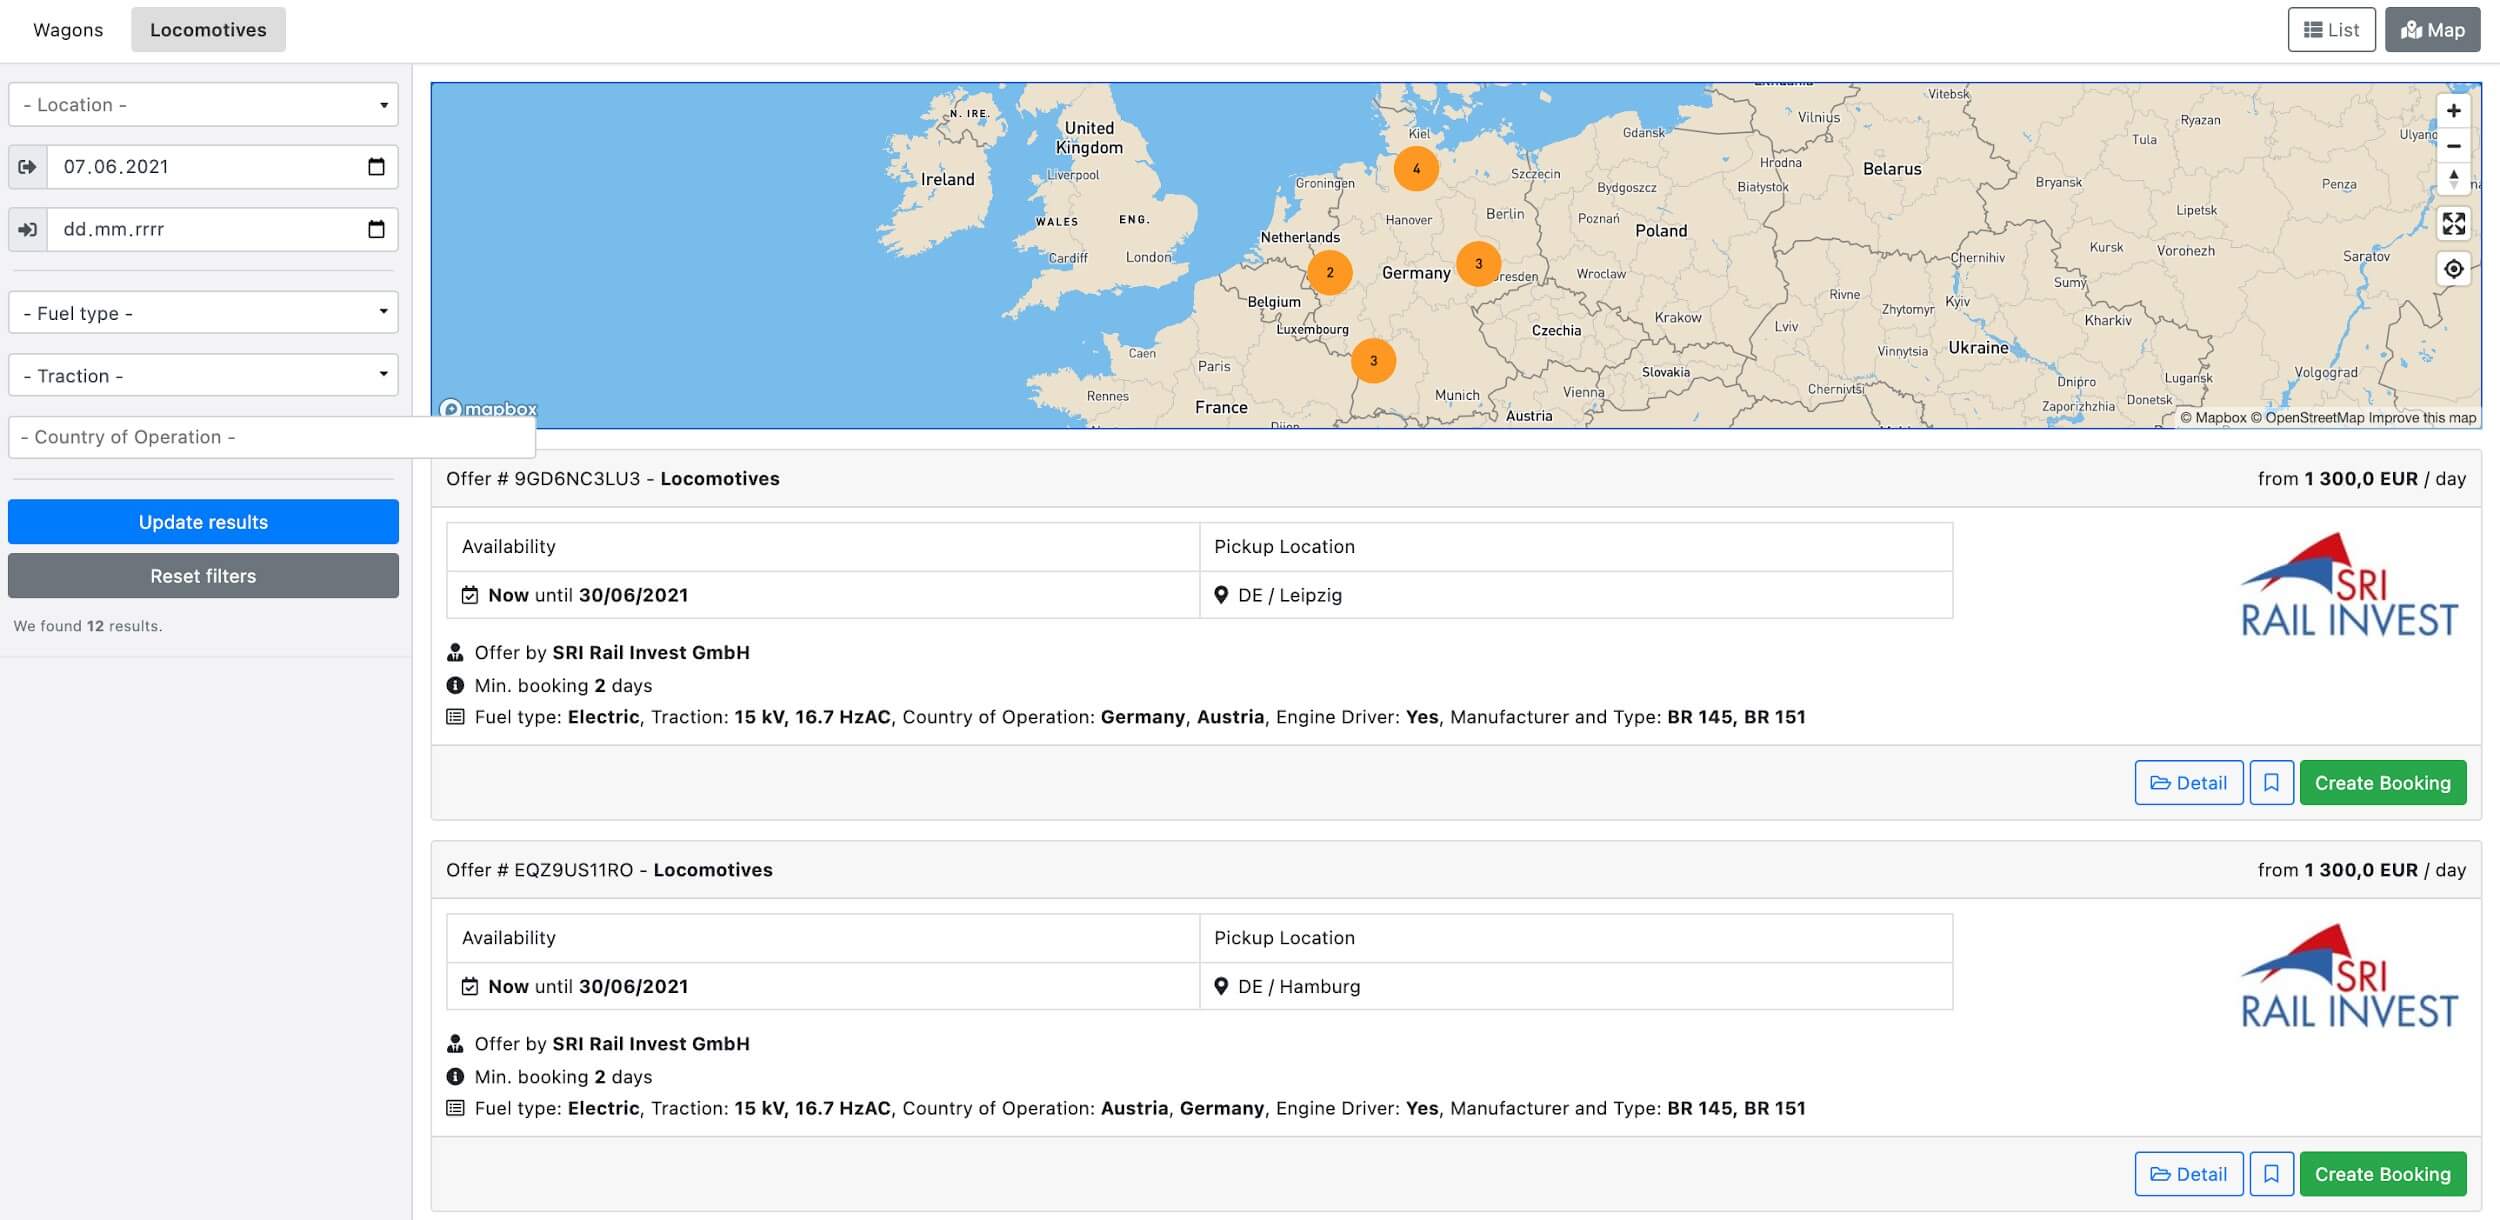
Task: Switch to Map view
Action: [2432, 30]
